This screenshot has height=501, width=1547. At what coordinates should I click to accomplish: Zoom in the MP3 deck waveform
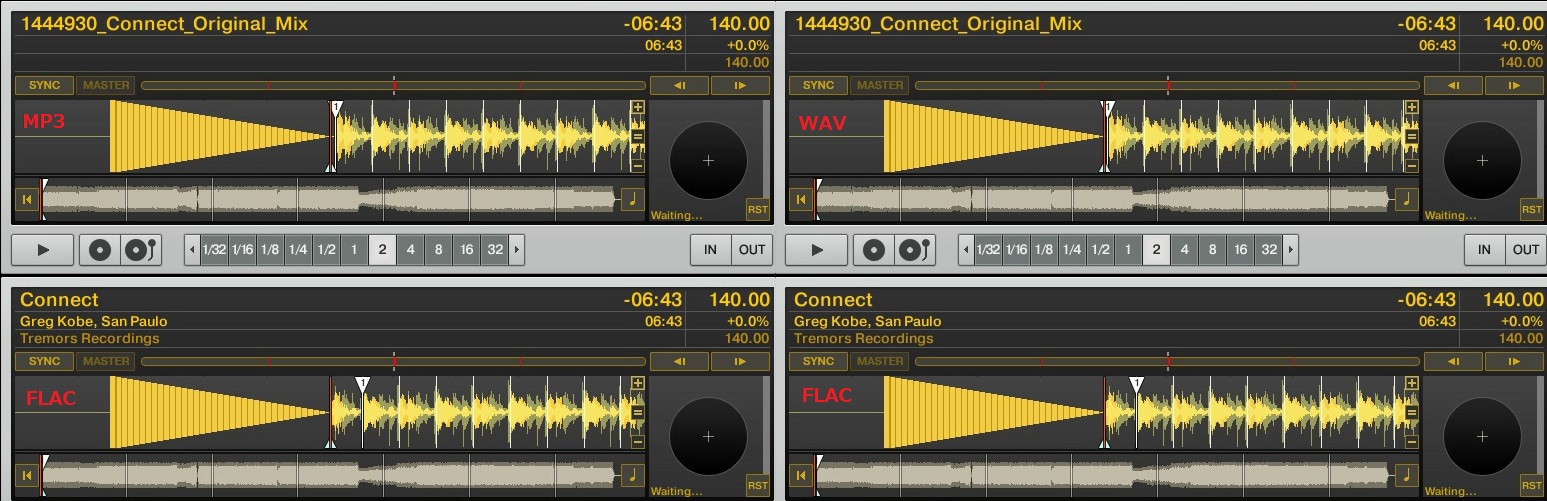(x=638, y=108)
